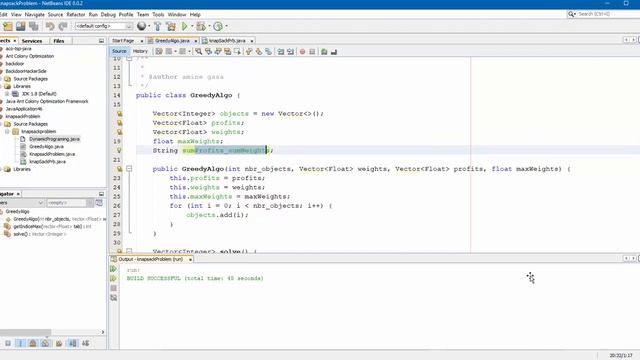Click the Find Selection magnifier icon in editor toolbar

coord(199,52)
